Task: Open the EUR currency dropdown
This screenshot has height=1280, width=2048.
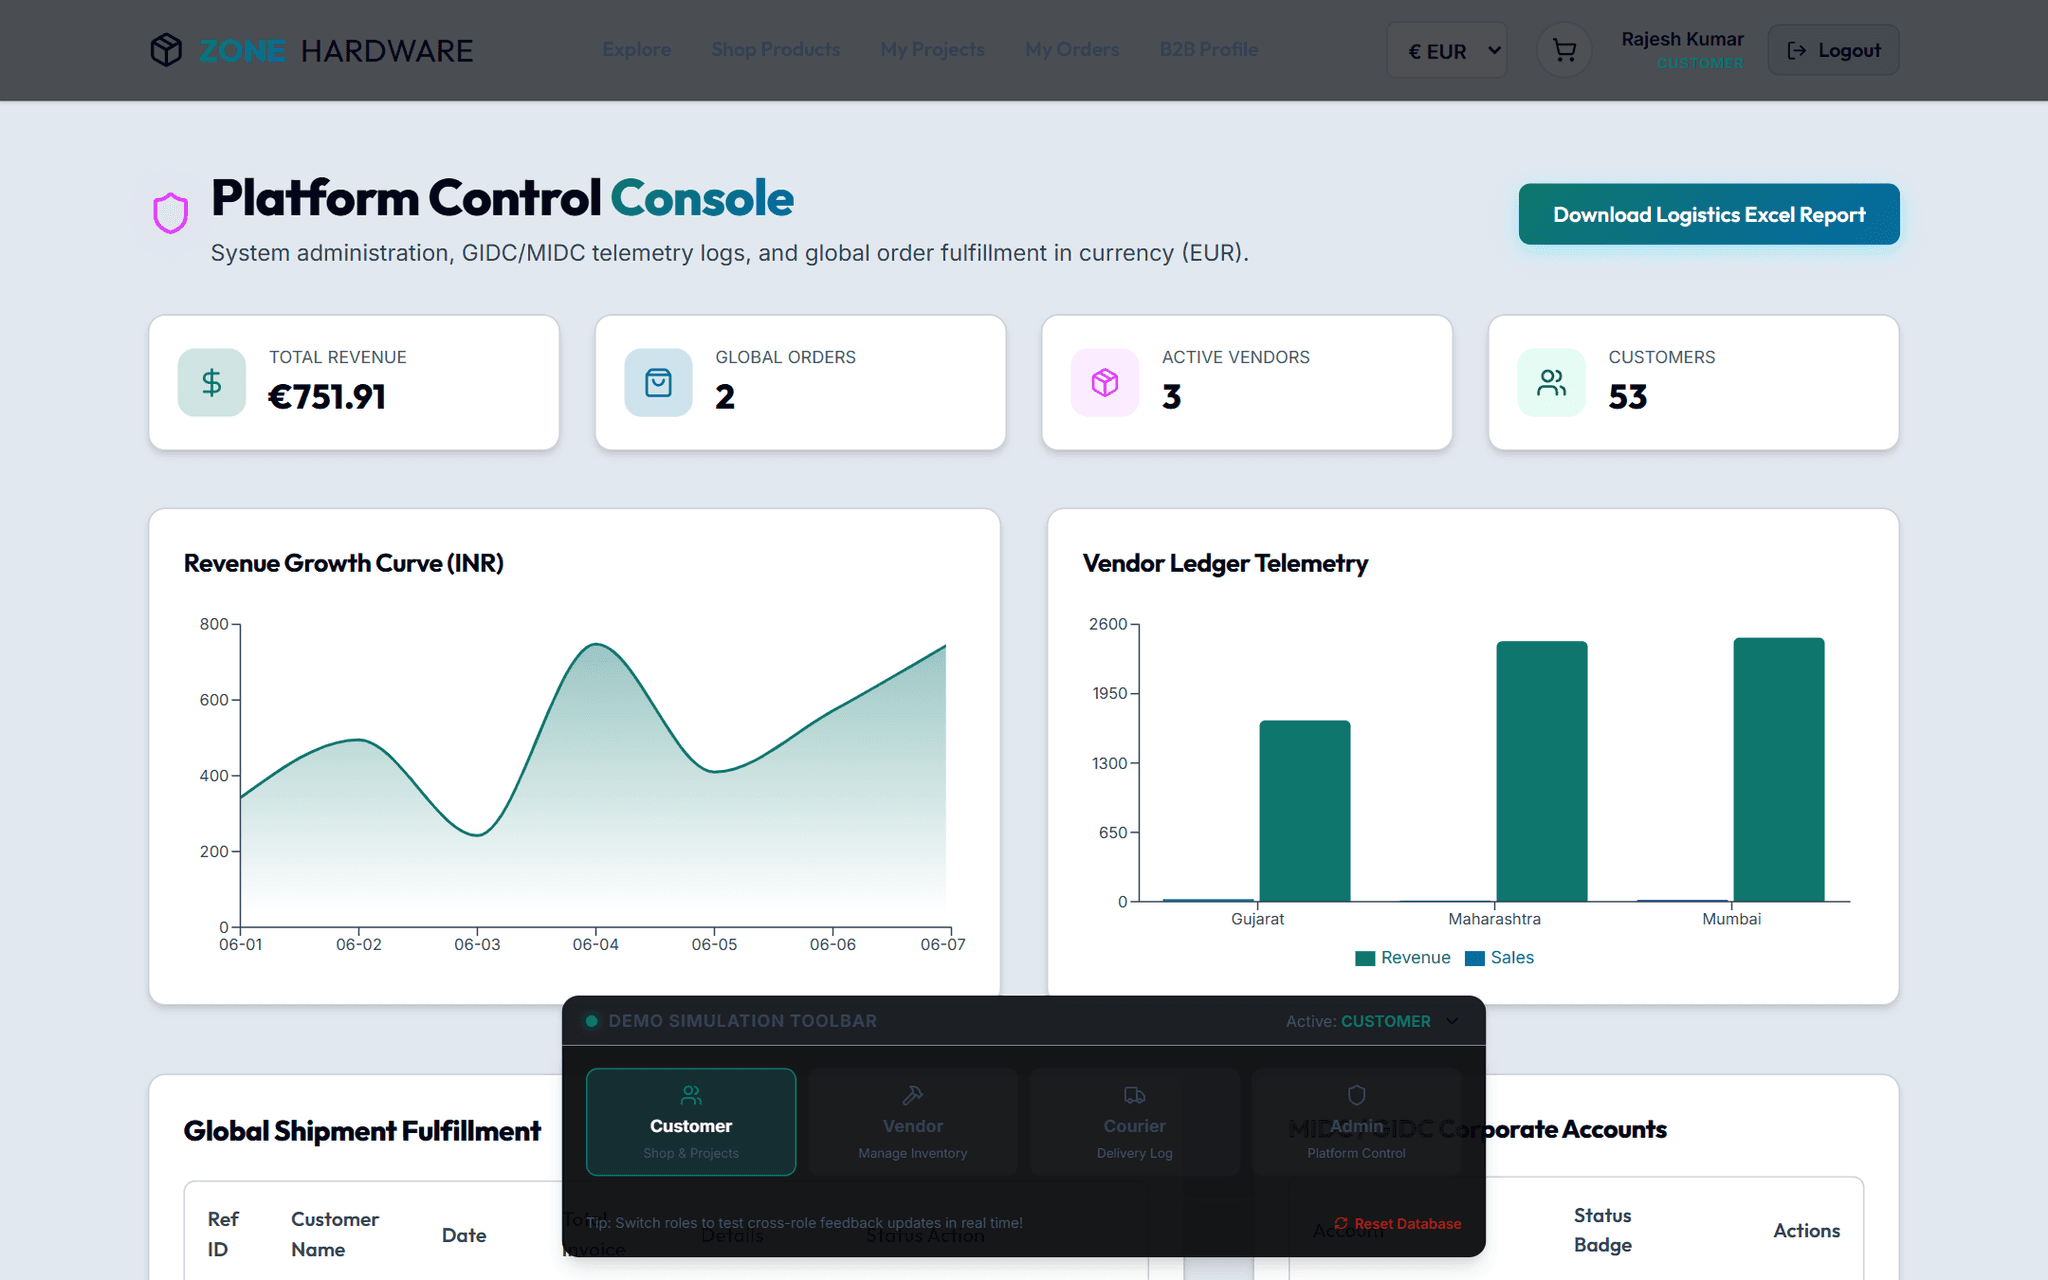Action: [1447, 50]
